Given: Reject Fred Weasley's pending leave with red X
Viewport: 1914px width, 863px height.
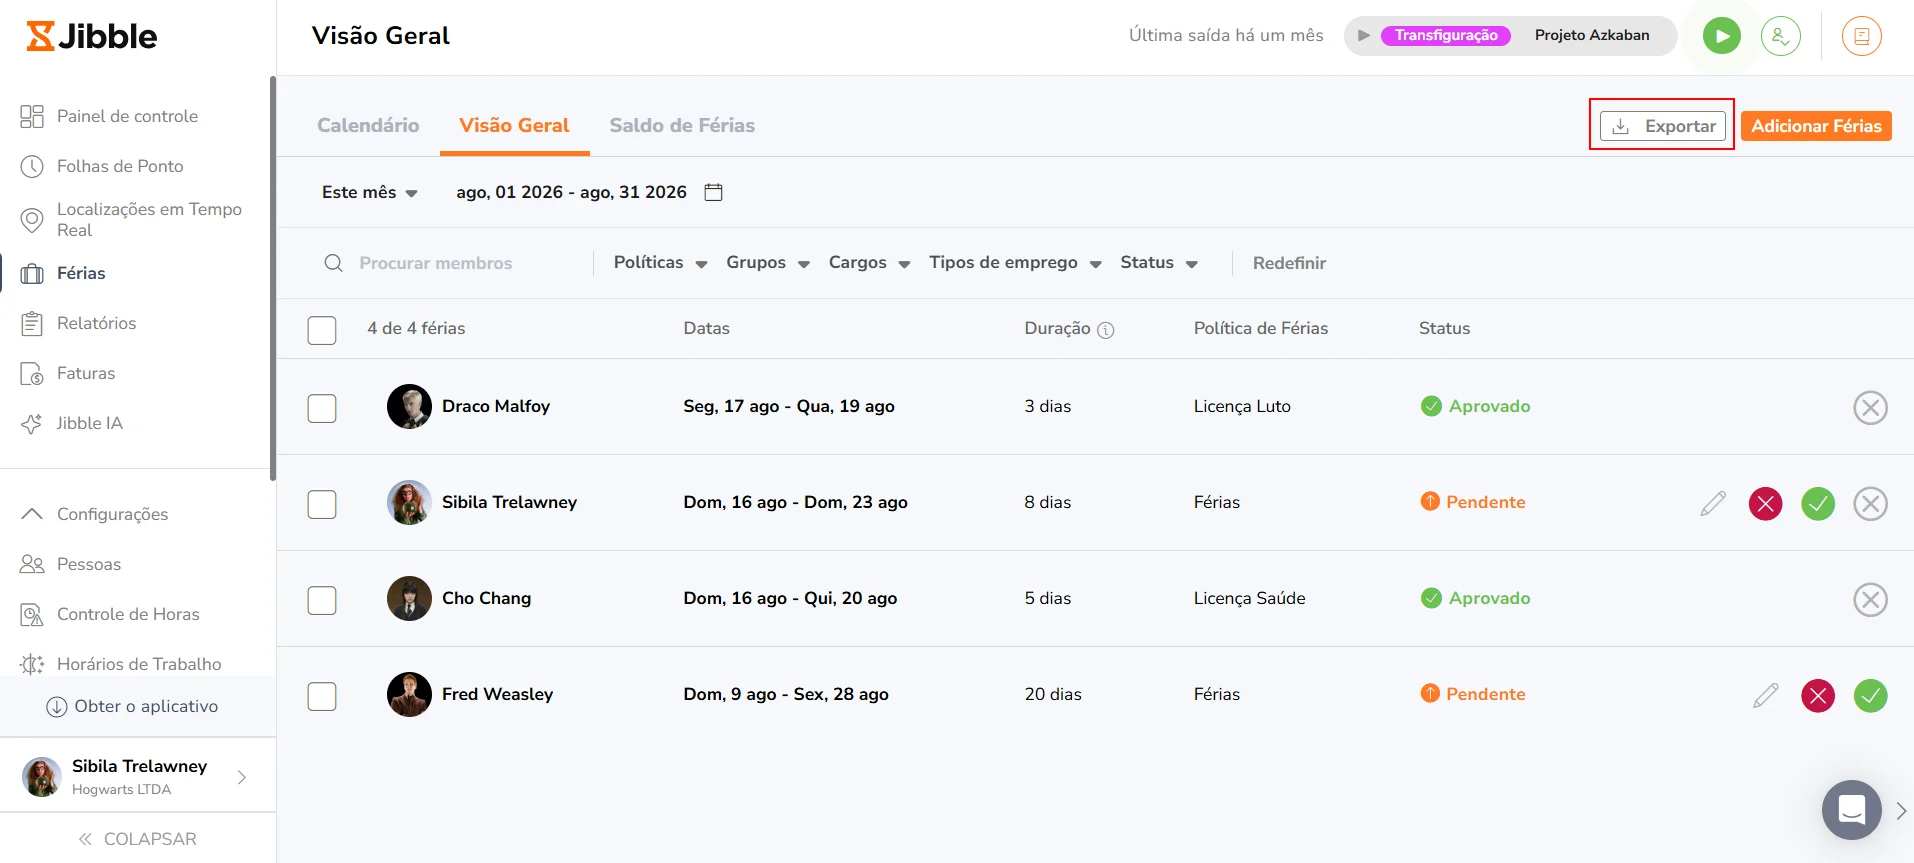Looking at the screenshot, I should click(x=1817, y=695).
